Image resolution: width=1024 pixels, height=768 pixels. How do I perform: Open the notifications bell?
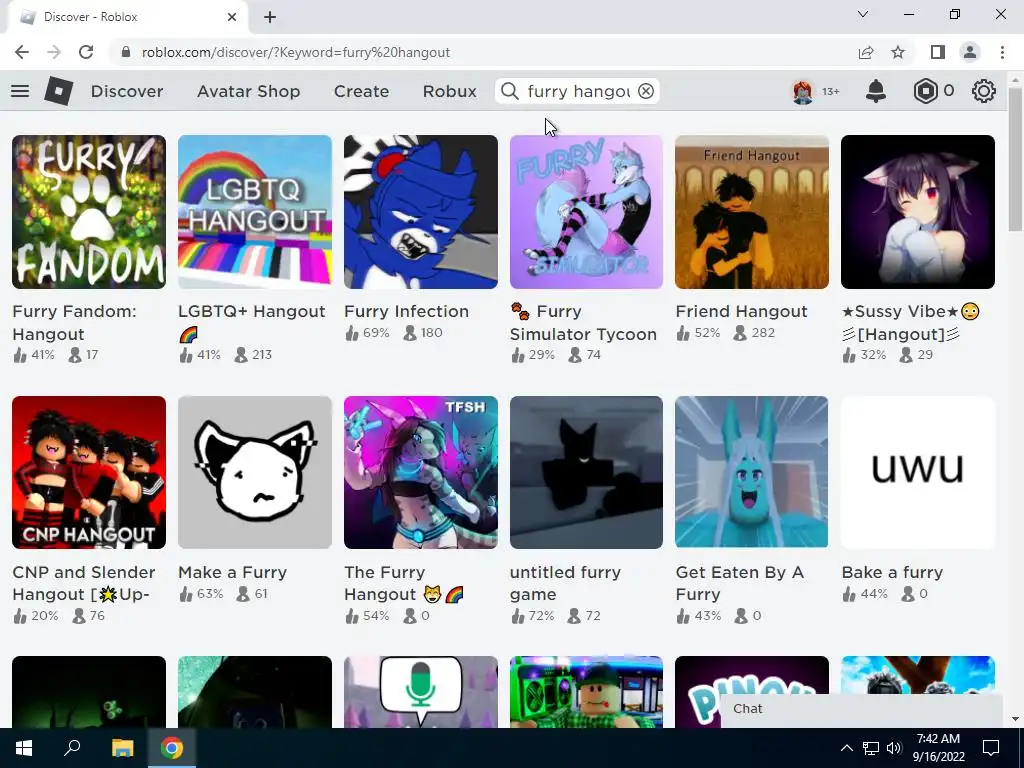pos(876,91)
